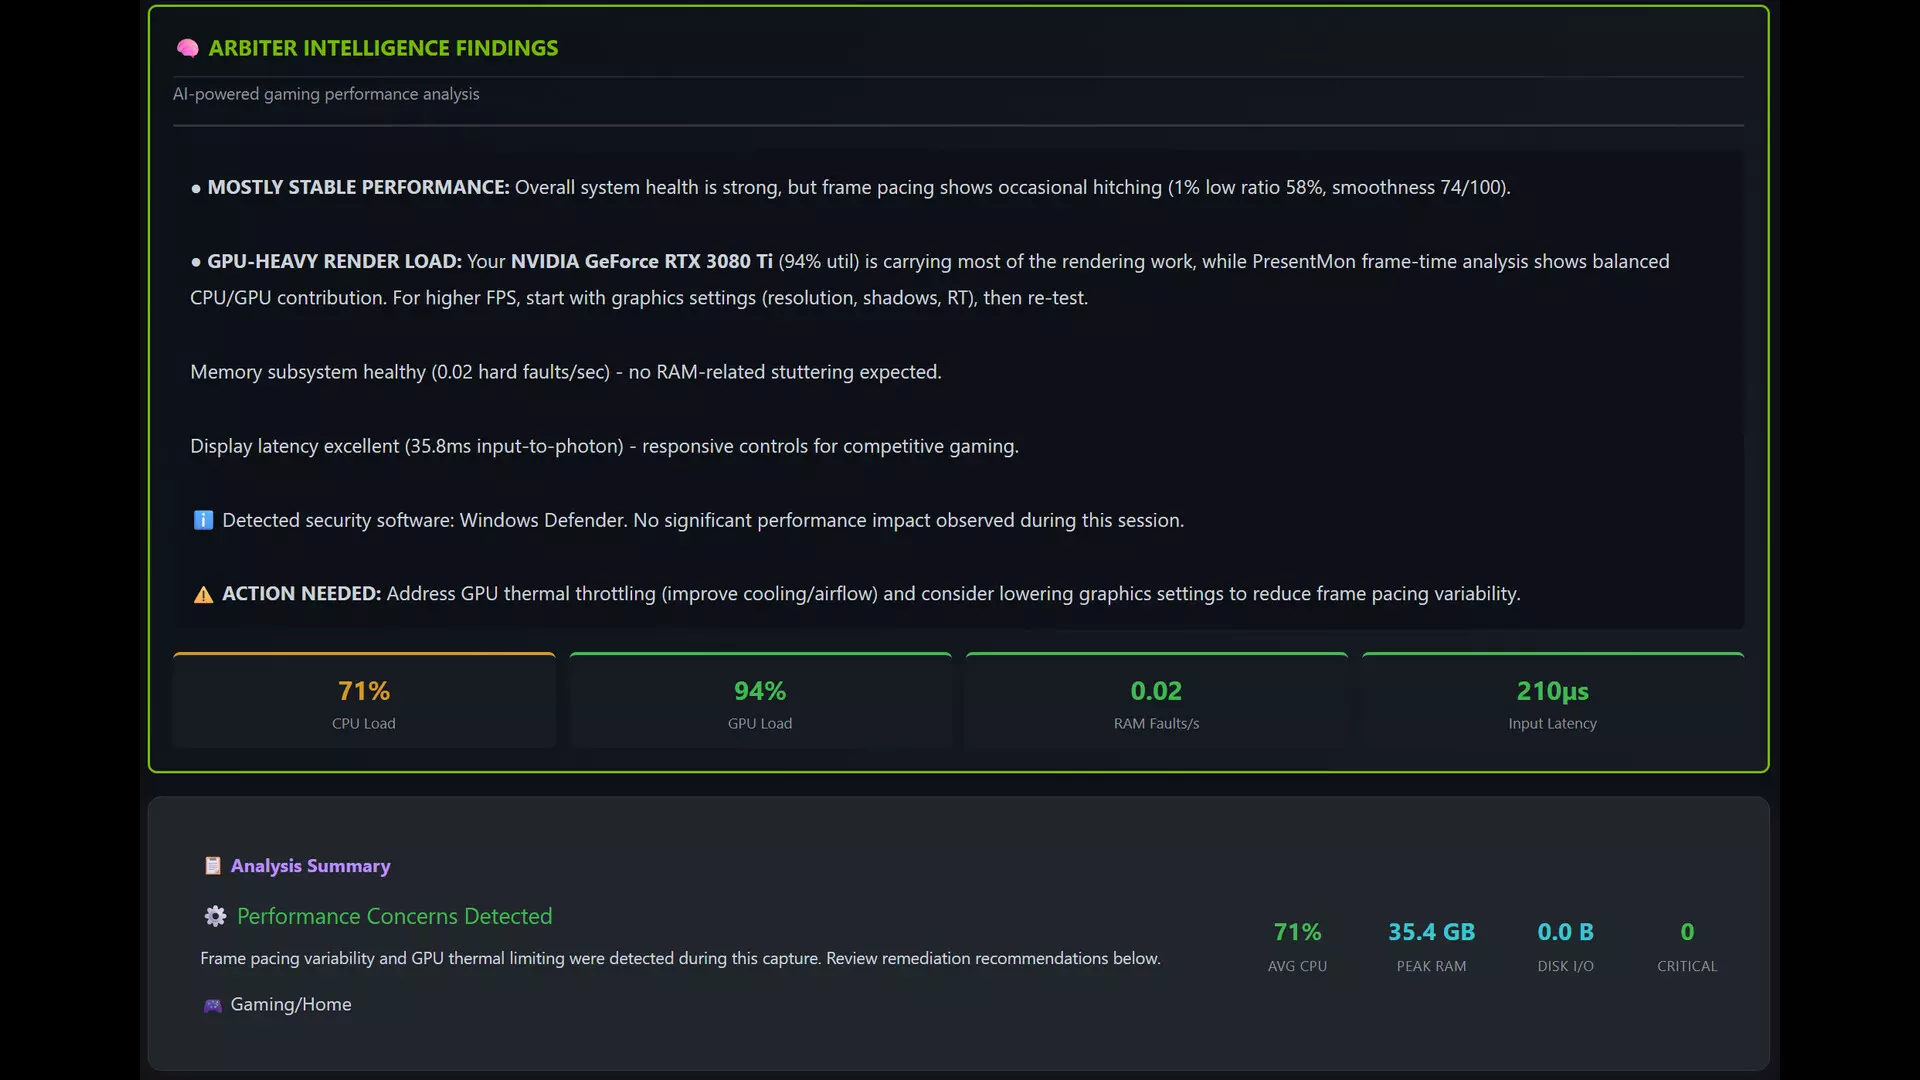This screenshot has width=1920, height=1080.
Task: Click the NVIDIA GeForce RTX 3080 Ti text
Action: [641, 261]
